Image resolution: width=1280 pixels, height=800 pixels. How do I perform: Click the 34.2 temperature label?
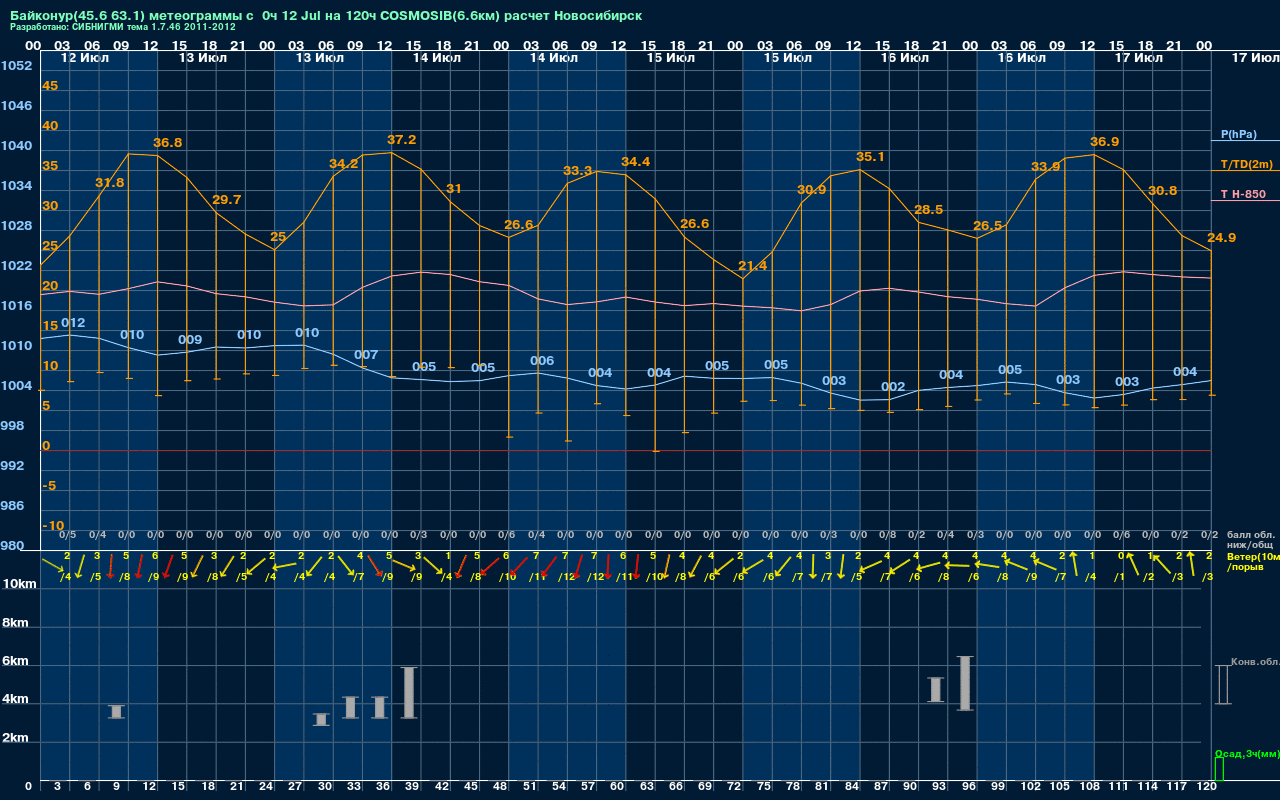[x=344, y=164]
